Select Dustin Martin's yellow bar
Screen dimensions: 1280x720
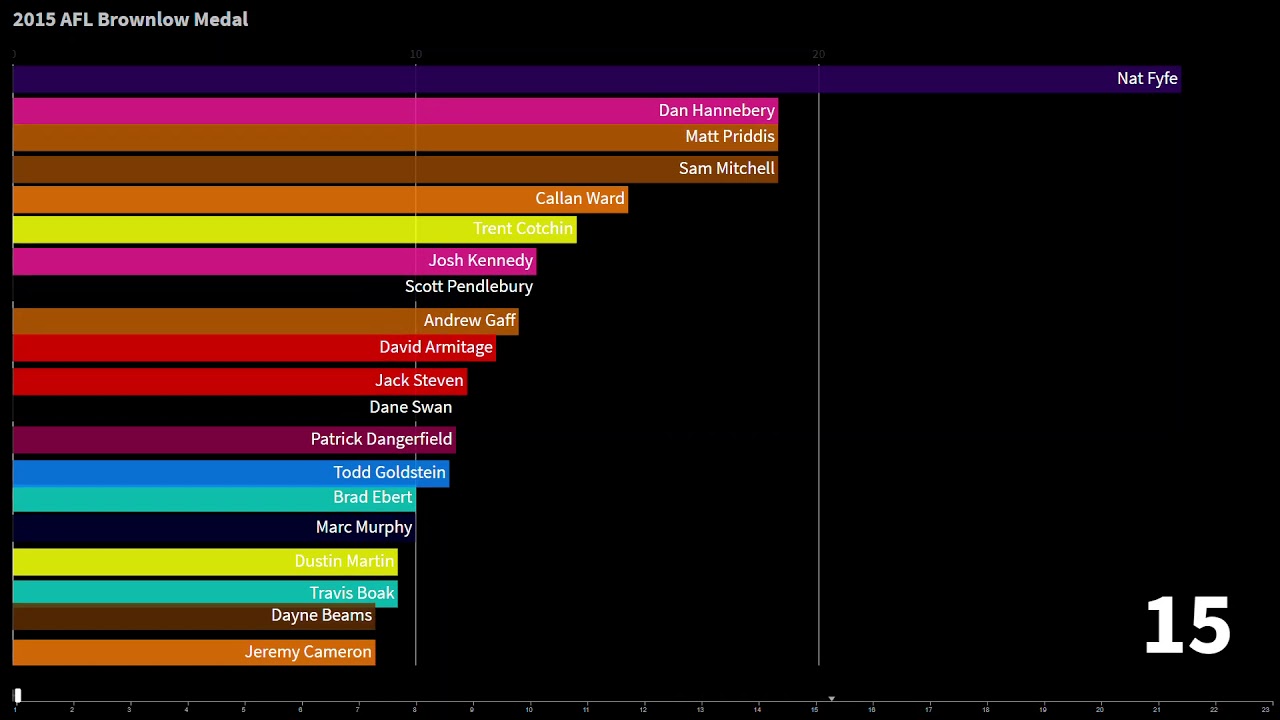[205, 562]
